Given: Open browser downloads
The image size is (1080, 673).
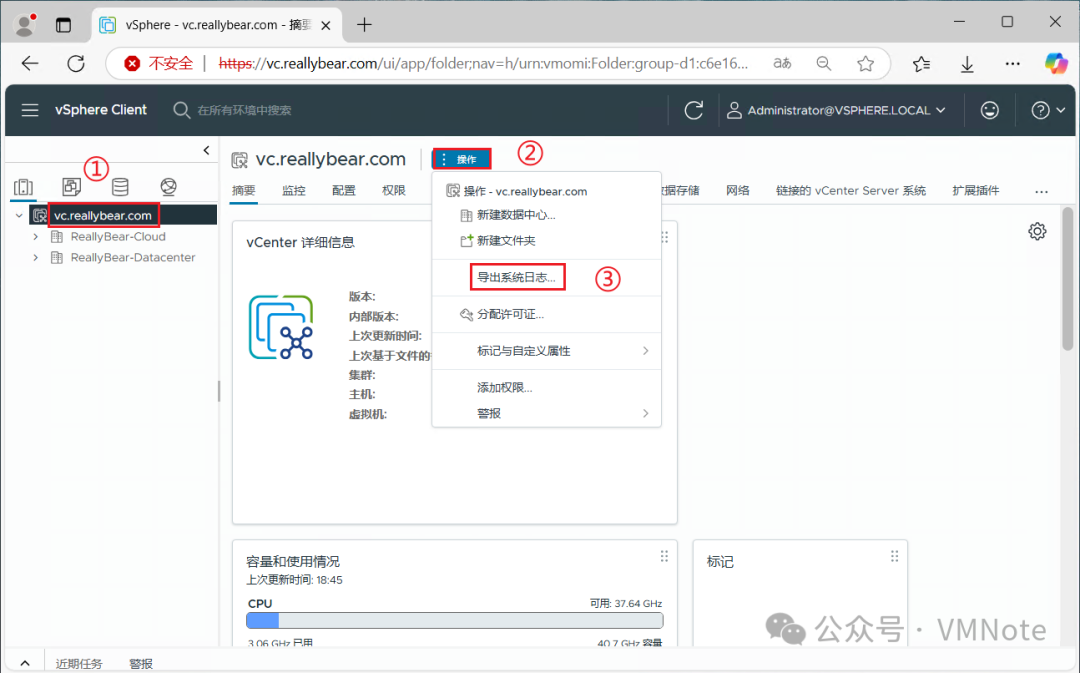Looking at the screenshot, I should click(x=967, y=64).
